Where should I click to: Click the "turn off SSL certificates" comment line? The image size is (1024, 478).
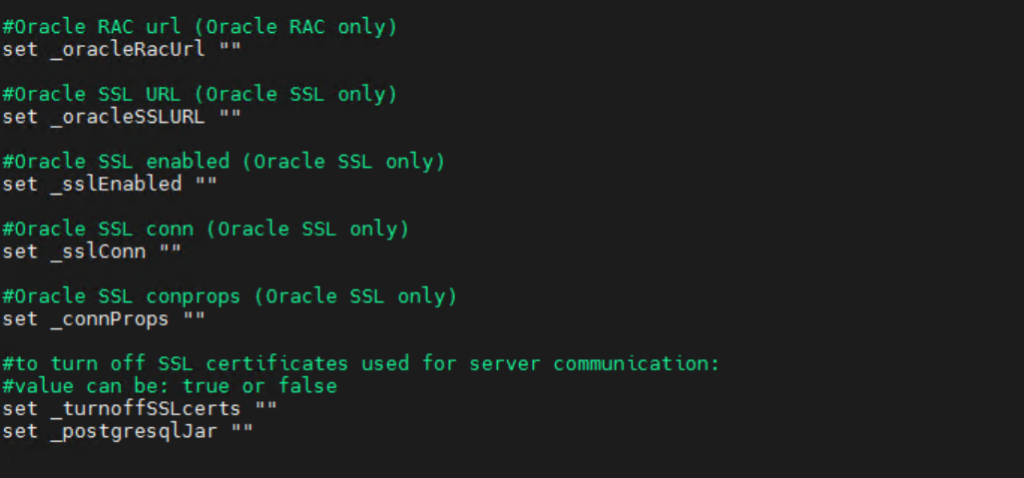360,362
